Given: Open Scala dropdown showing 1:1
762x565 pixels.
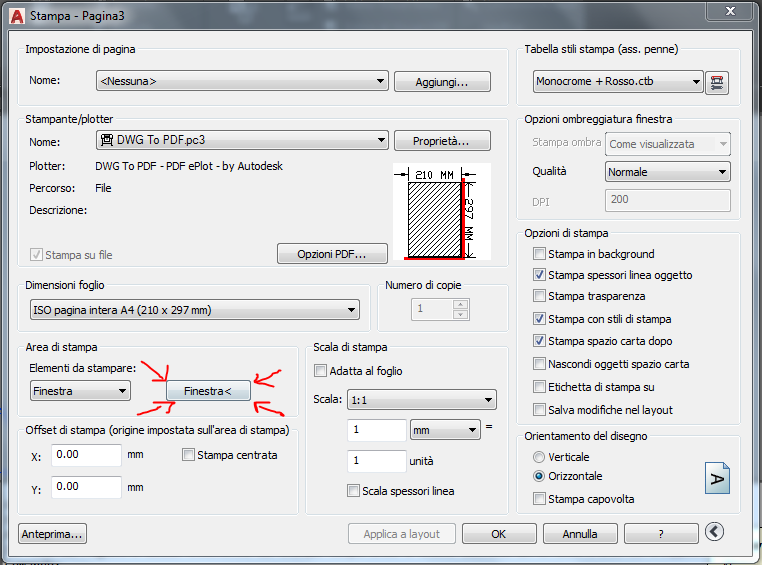Looking at the screenshot, I should (x=422, y=400).
